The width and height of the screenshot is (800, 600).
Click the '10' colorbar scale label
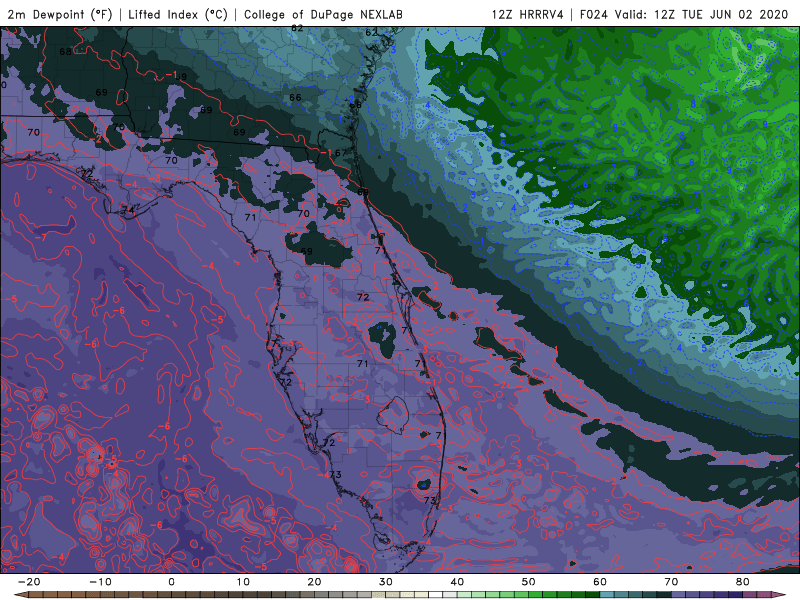[x=243, y=582]
